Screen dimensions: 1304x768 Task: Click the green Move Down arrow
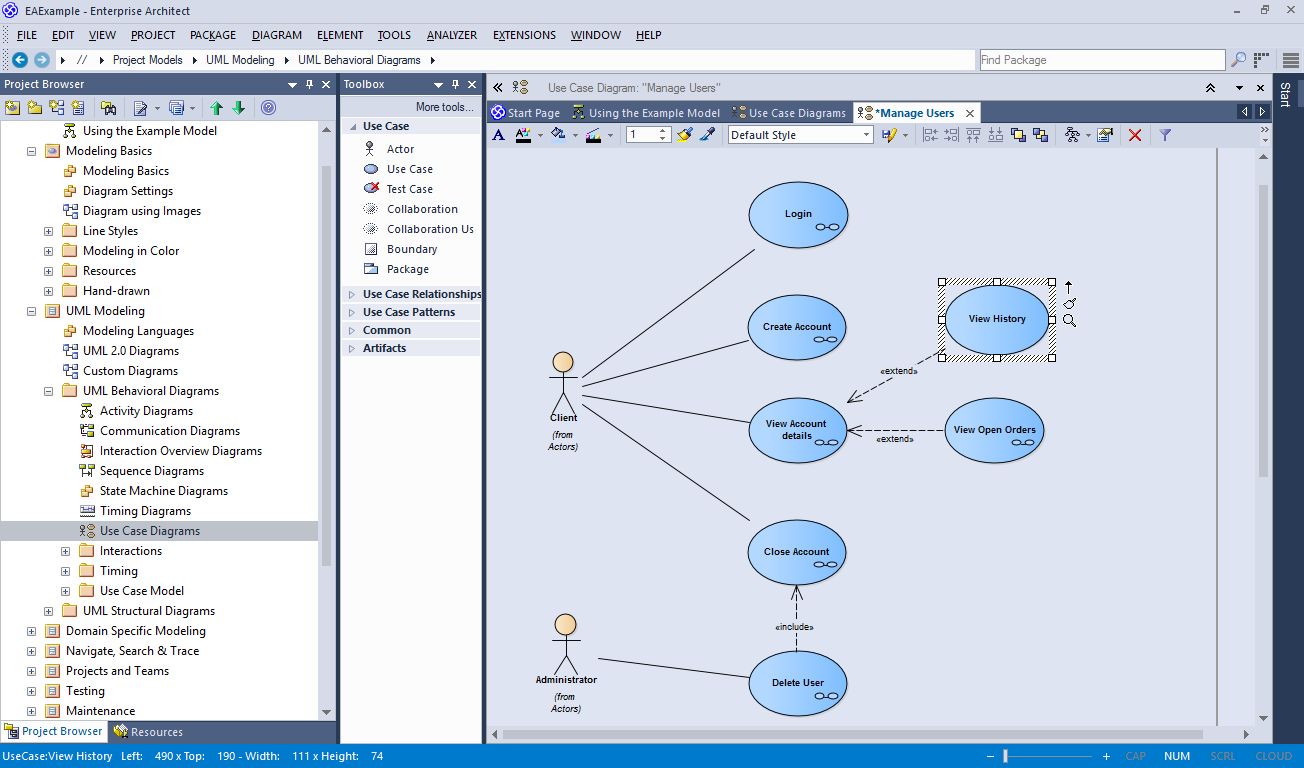click(x=238, y=107)
